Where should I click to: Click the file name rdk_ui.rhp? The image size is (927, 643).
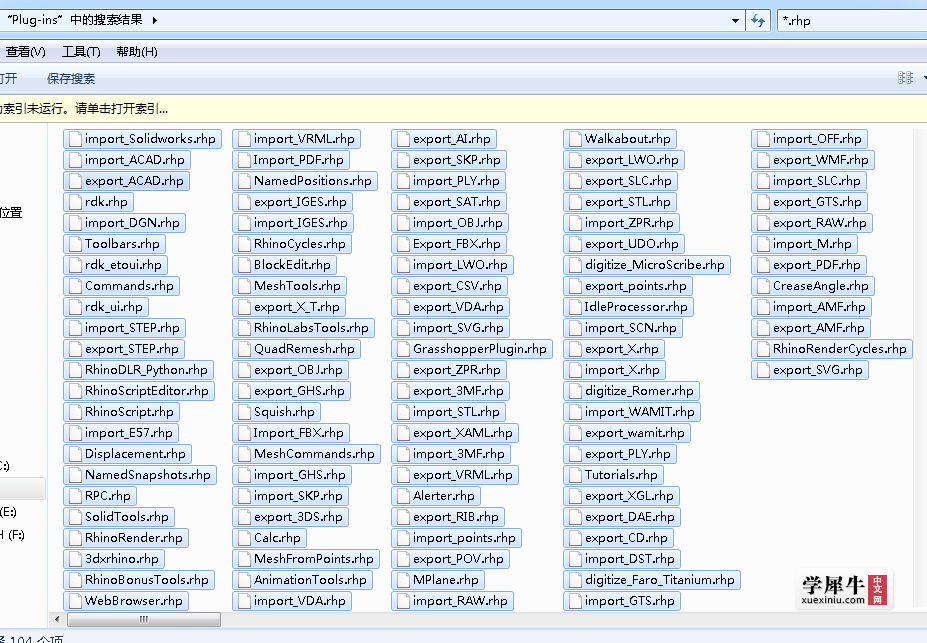114,307
